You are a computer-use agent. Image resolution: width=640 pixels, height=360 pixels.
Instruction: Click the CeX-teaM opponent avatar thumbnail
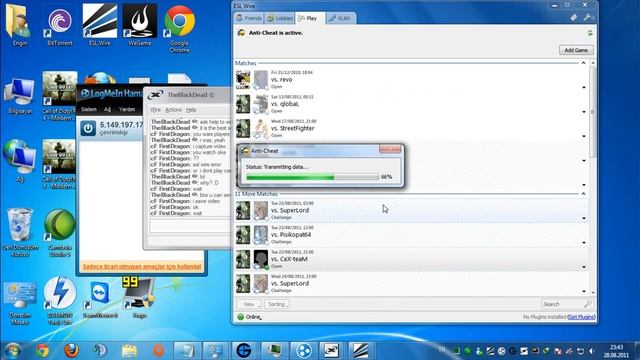(x=260, y=259)
